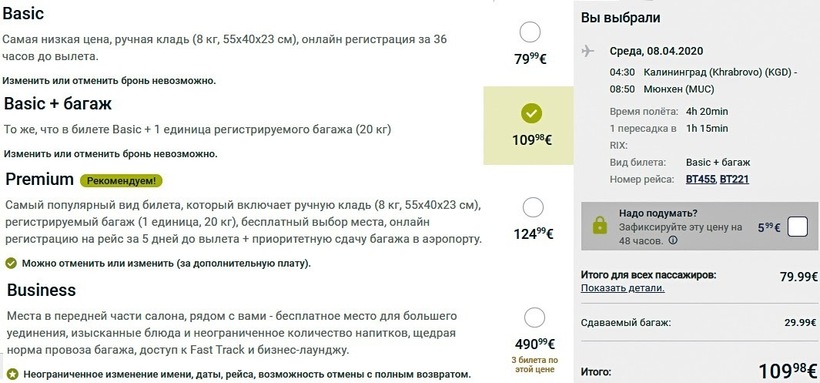
Task: Select the Basic fare radio button
Action: pyautogui.click(x=530, y=32)
